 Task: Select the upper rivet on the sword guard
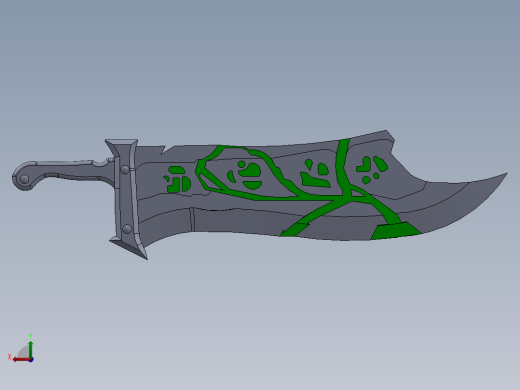tap(125, 170)
